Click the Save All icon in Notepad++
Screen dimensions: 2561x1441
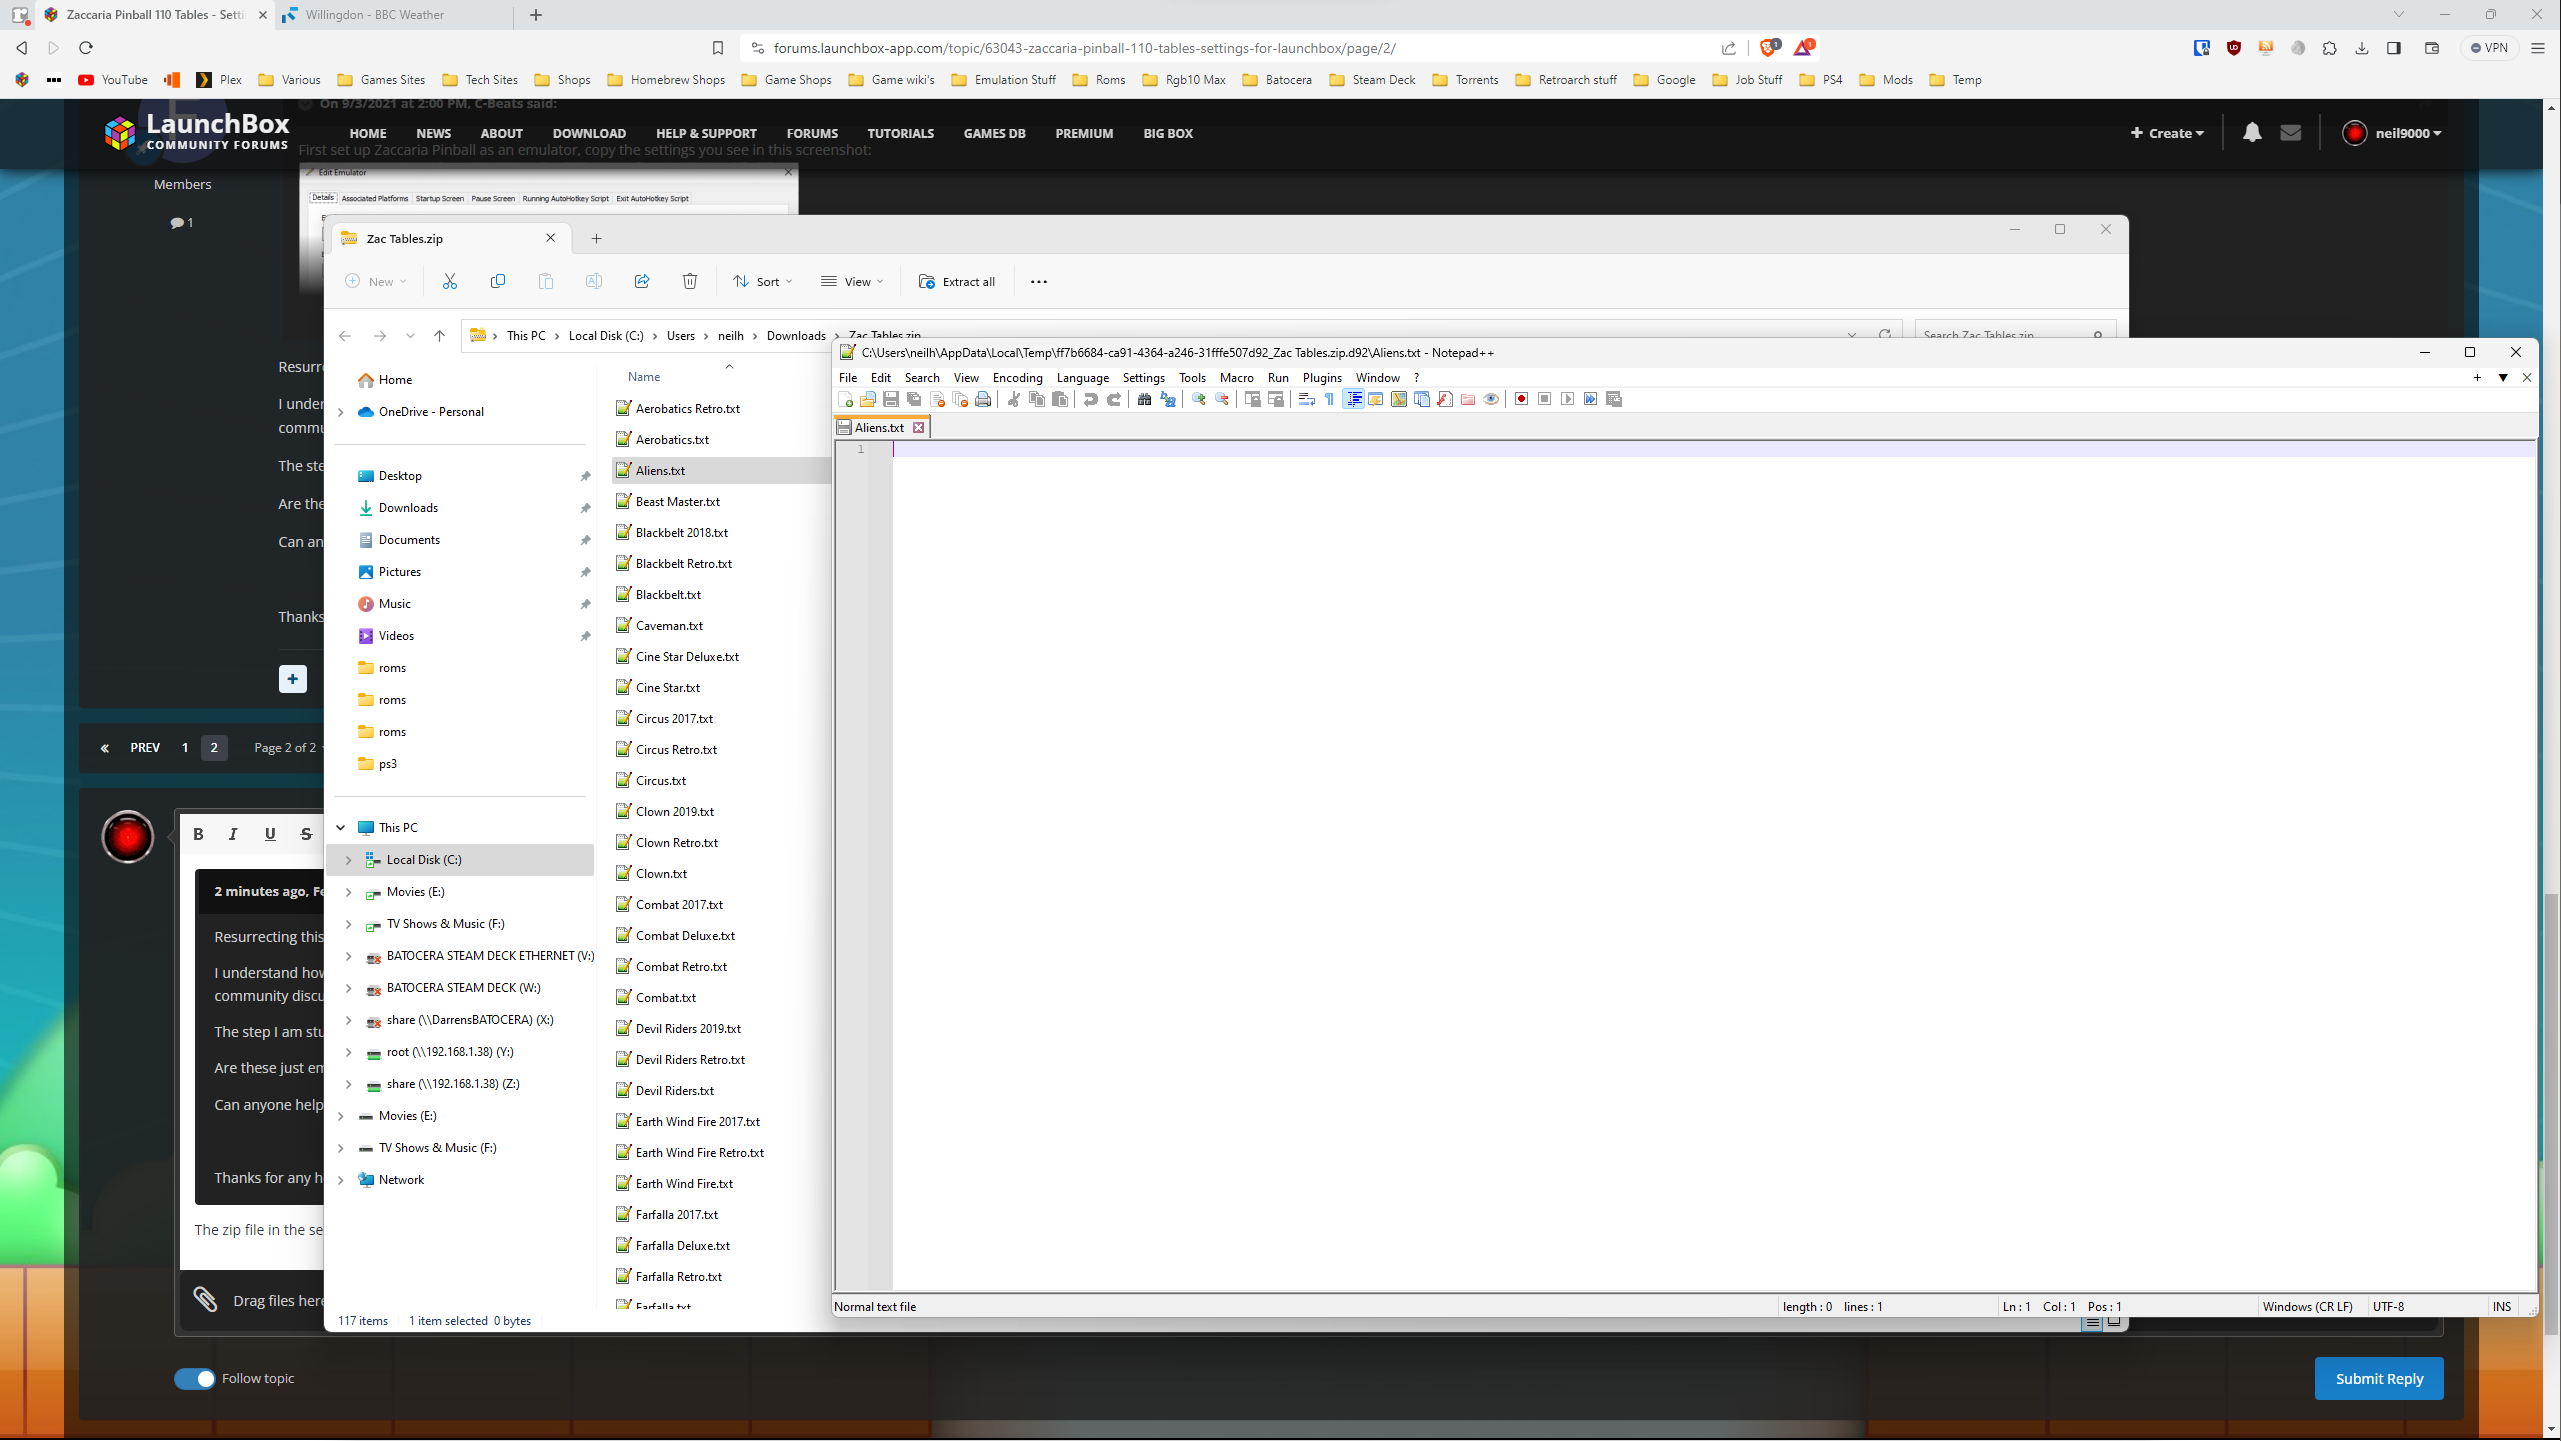[x=914, y=399]
